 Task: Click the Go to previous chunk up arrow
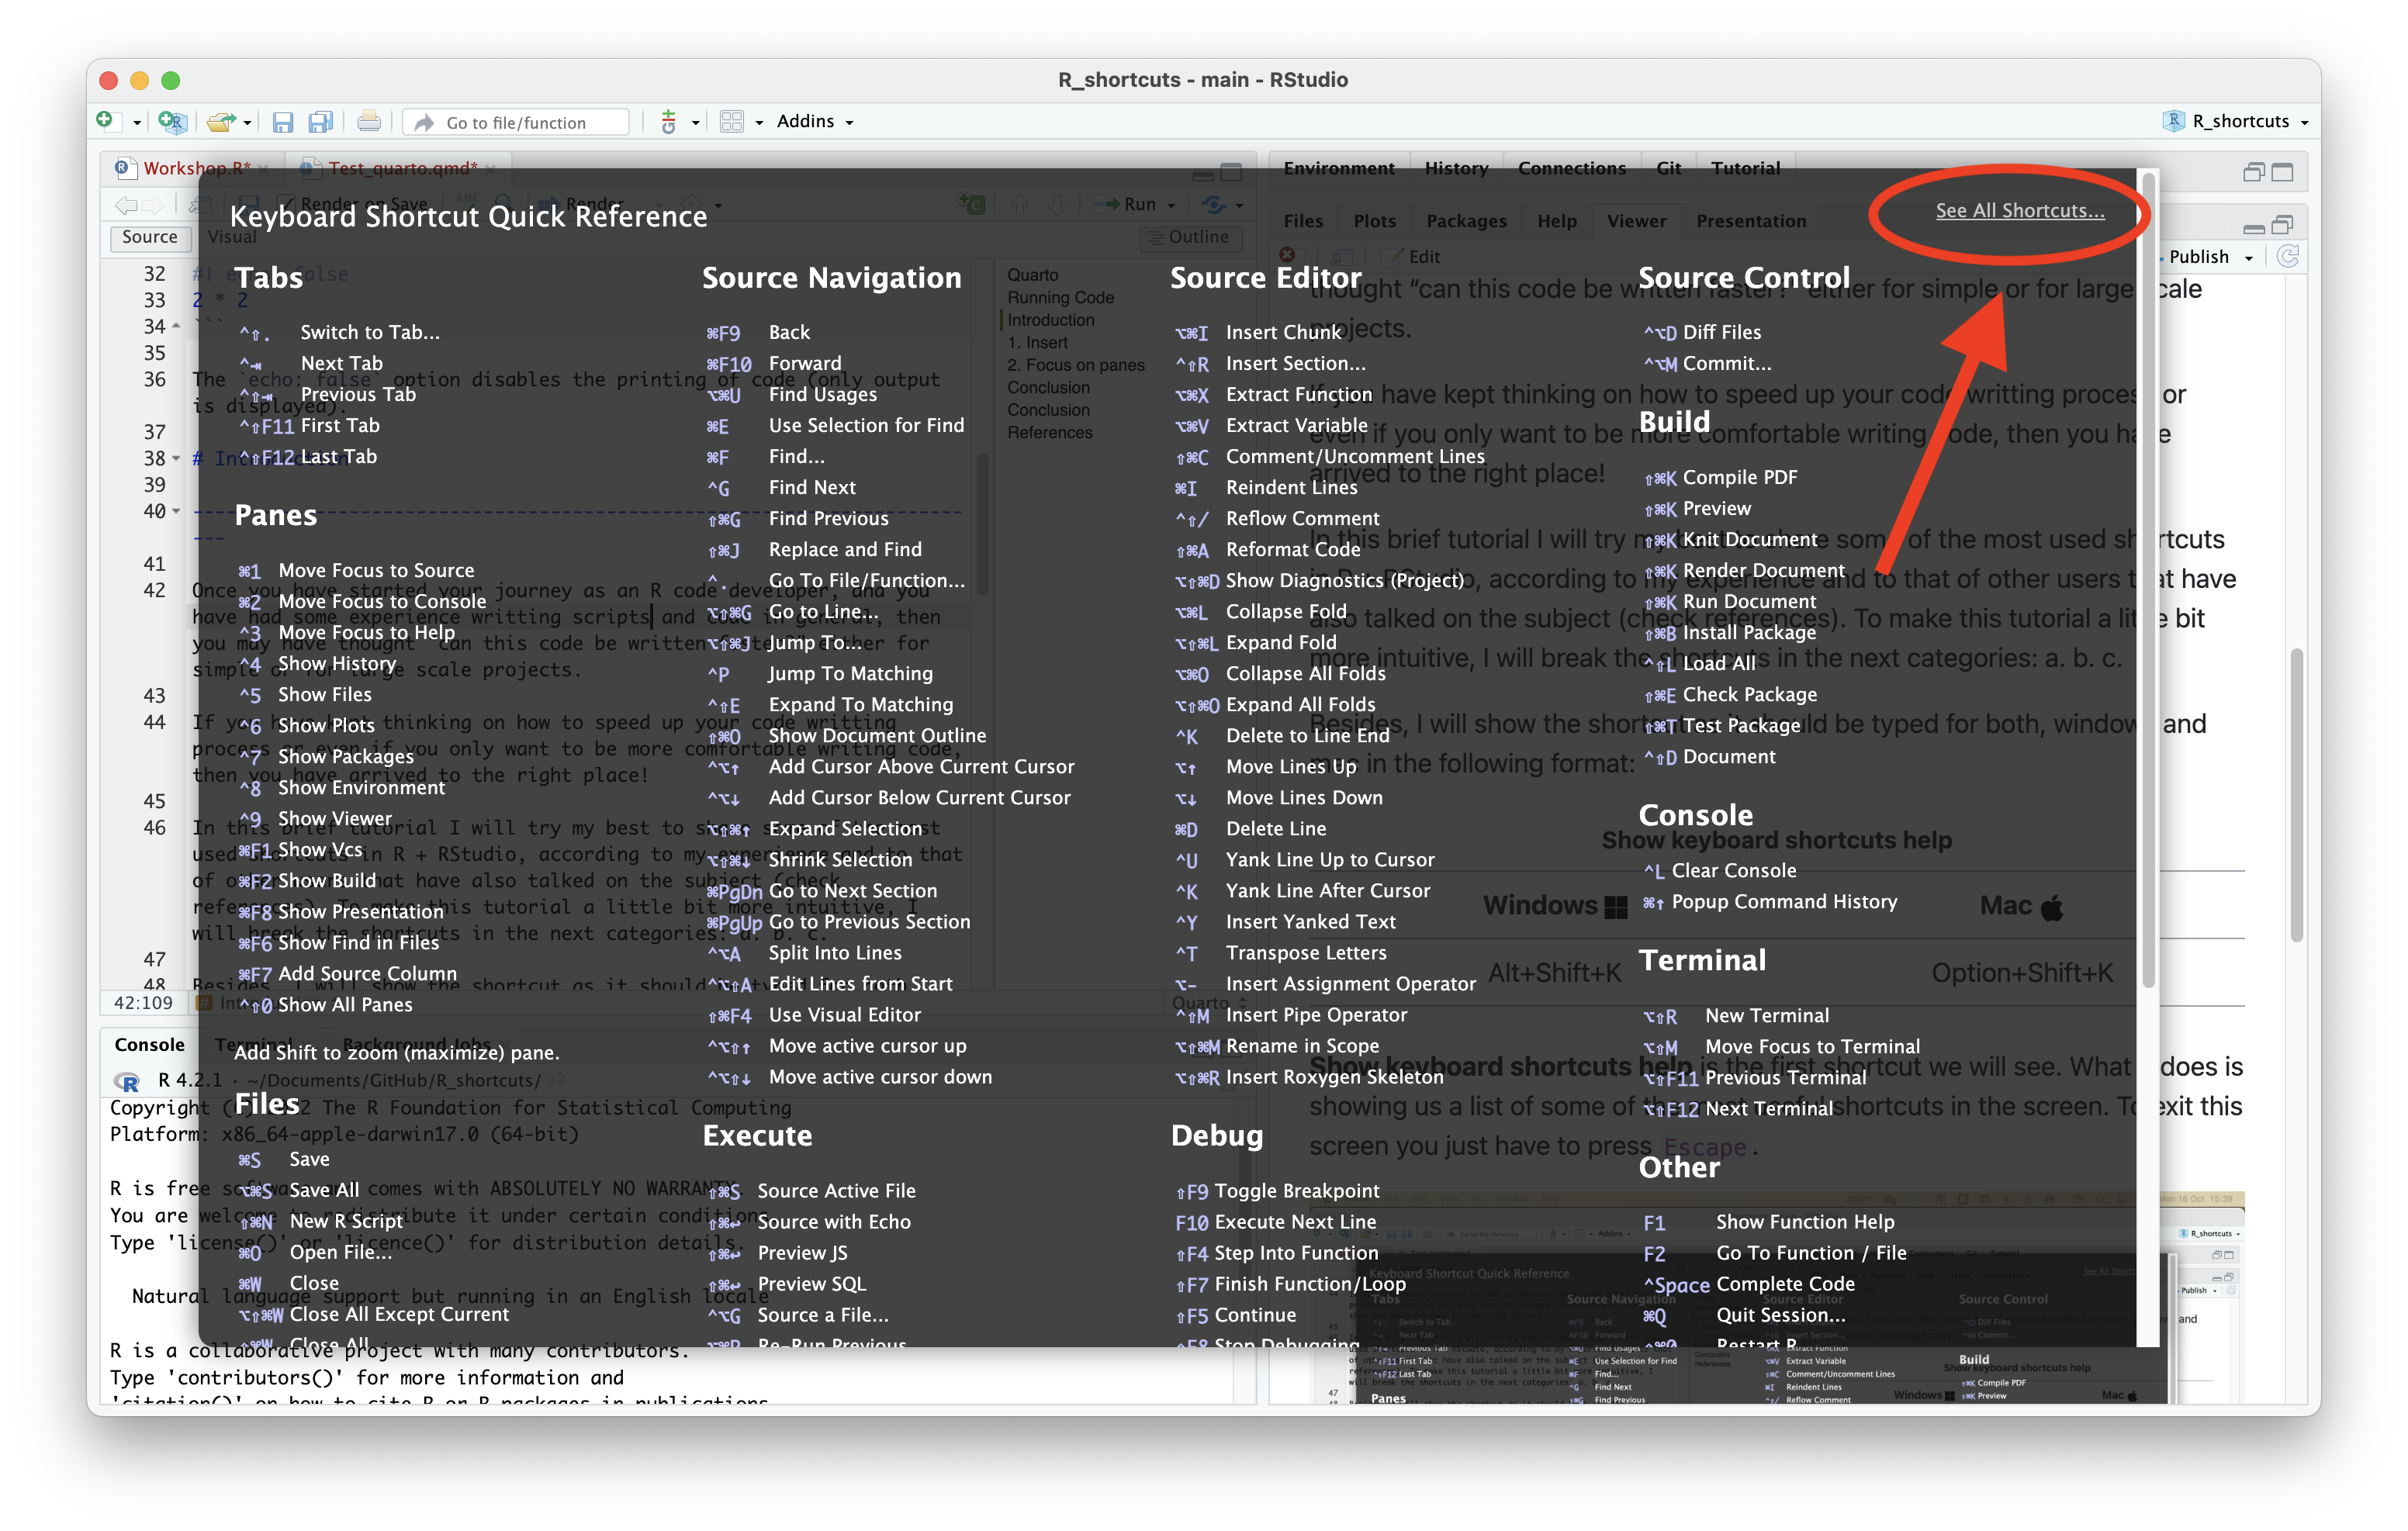(1019, 204)
